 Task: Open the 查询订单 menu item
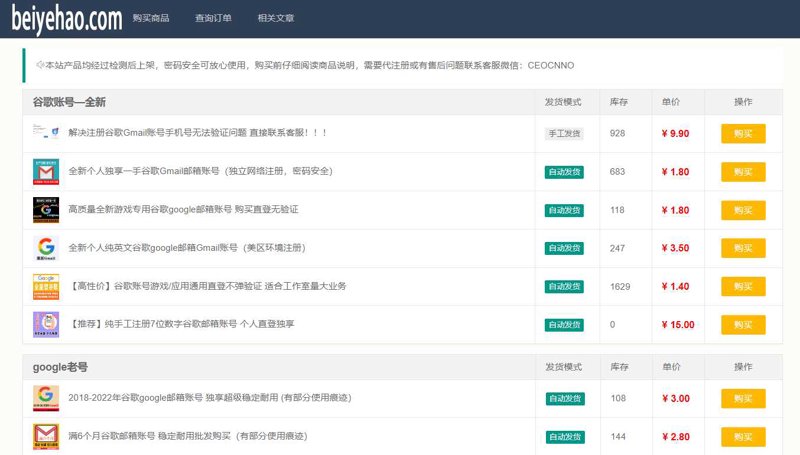pos(213,18)
